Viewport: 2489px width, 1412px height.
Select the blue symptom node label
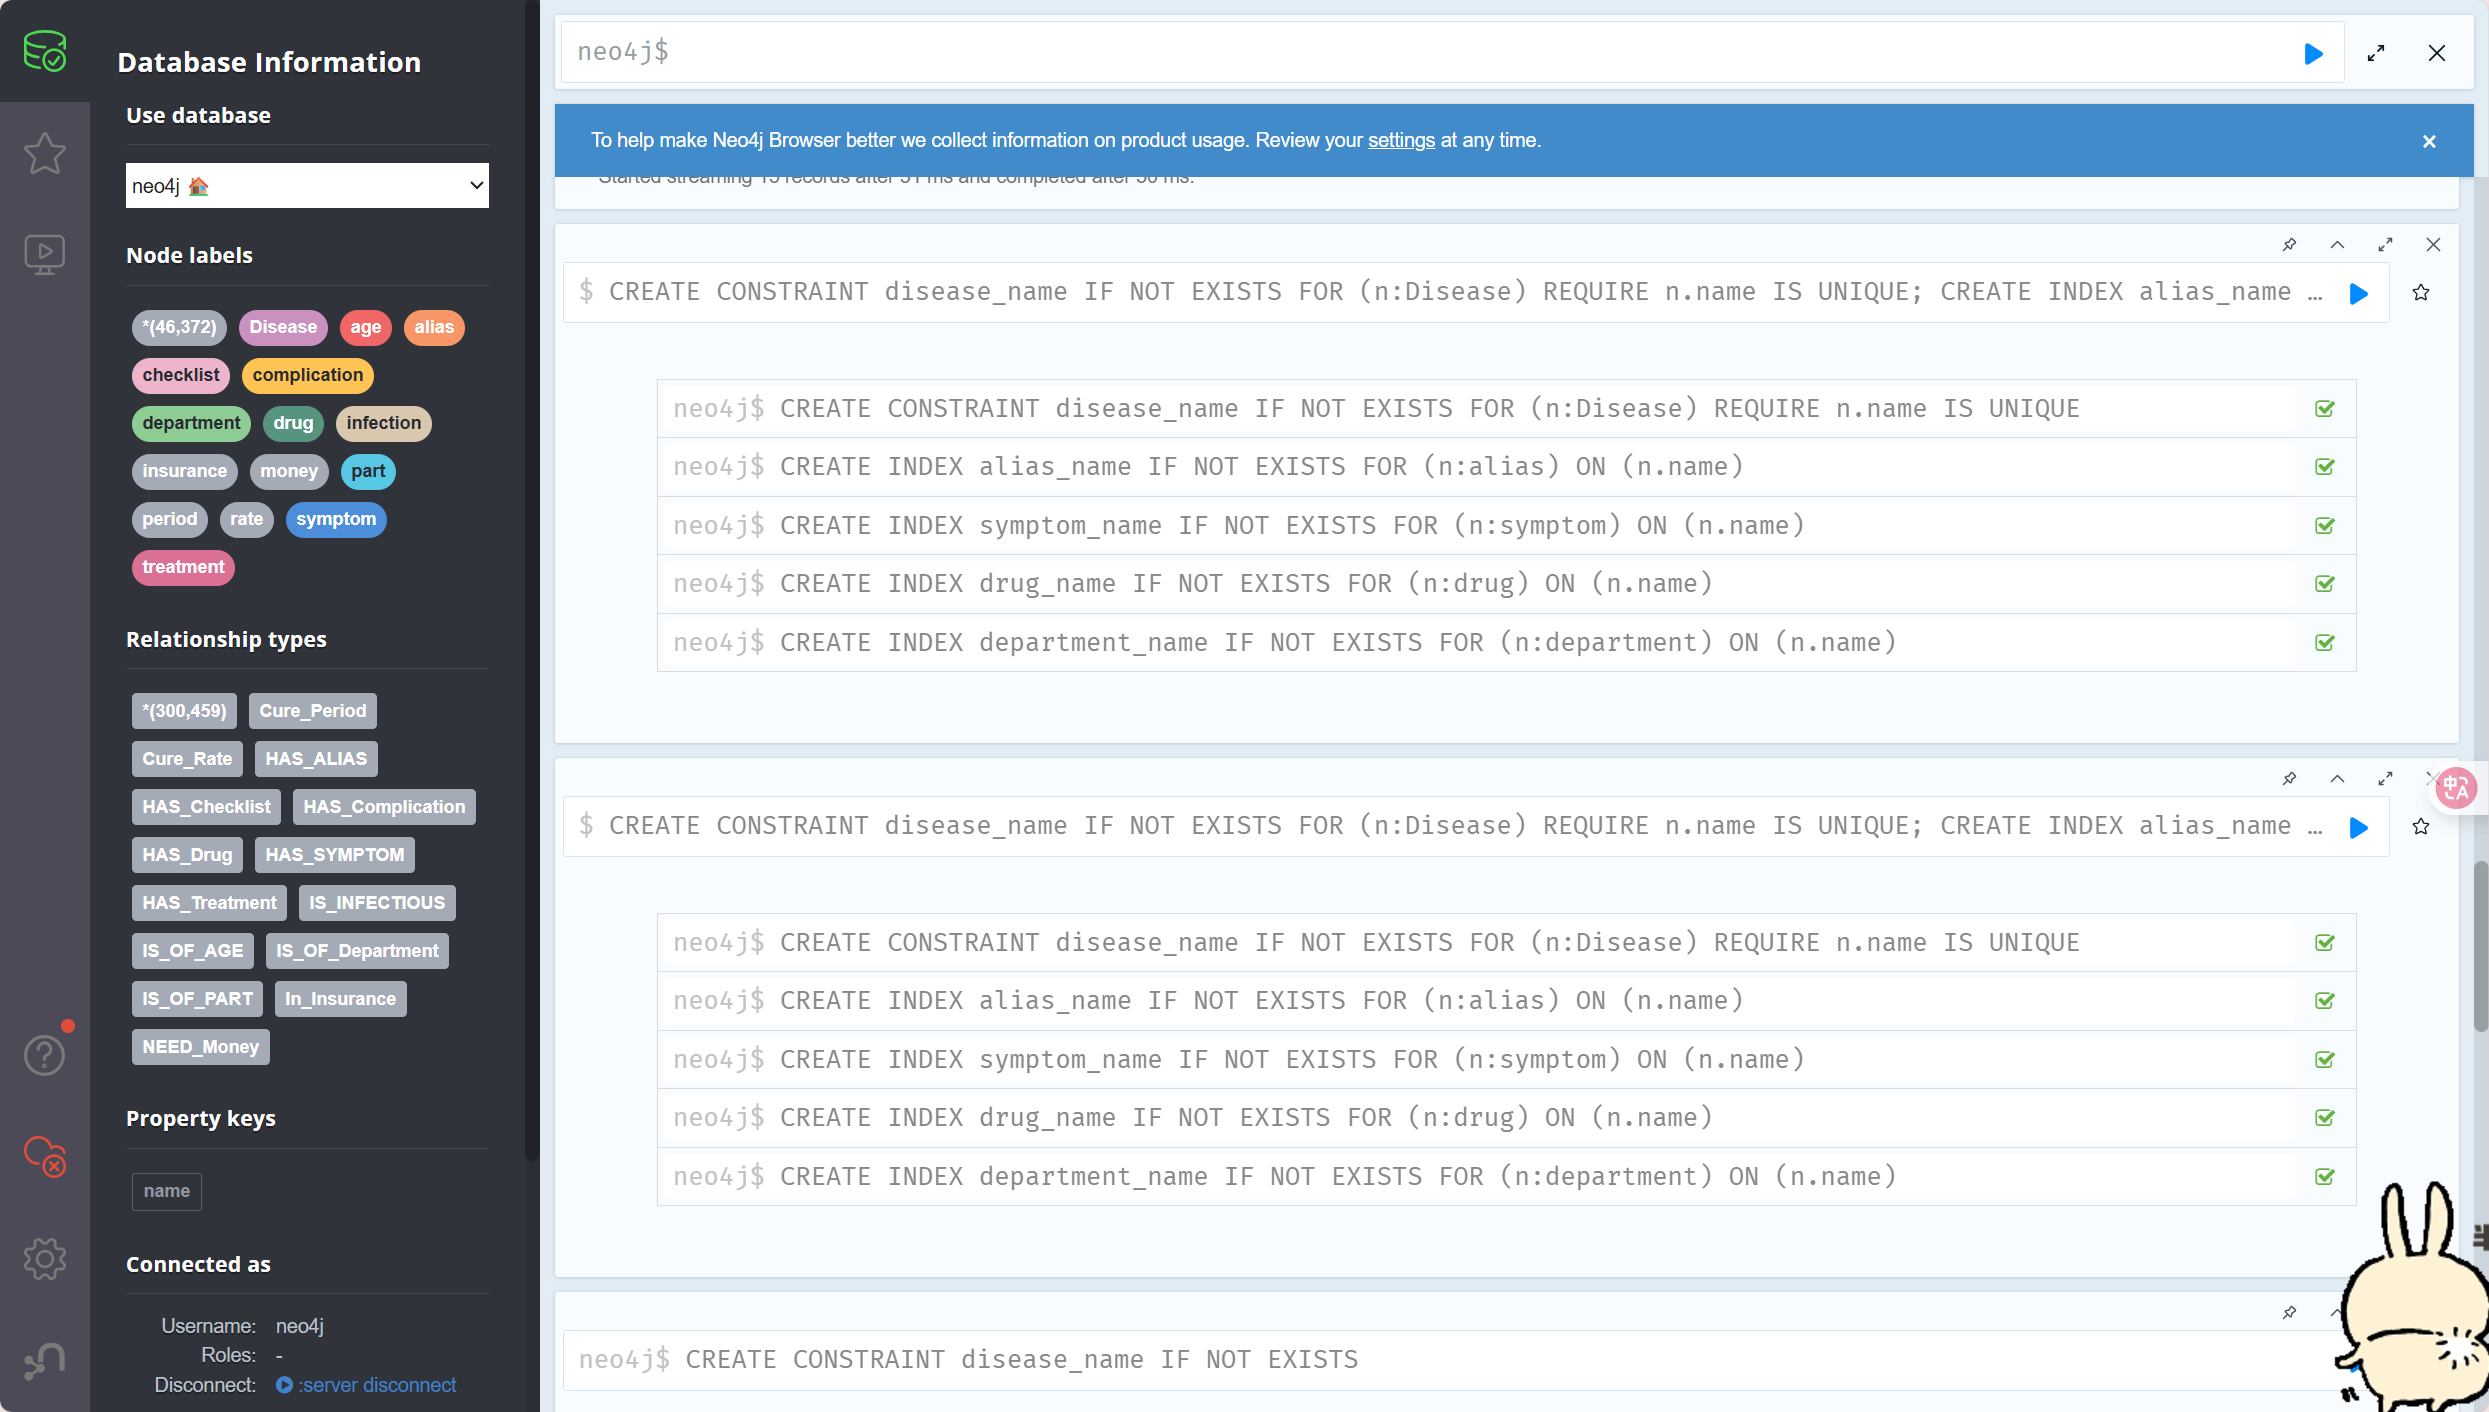[336, 519]
